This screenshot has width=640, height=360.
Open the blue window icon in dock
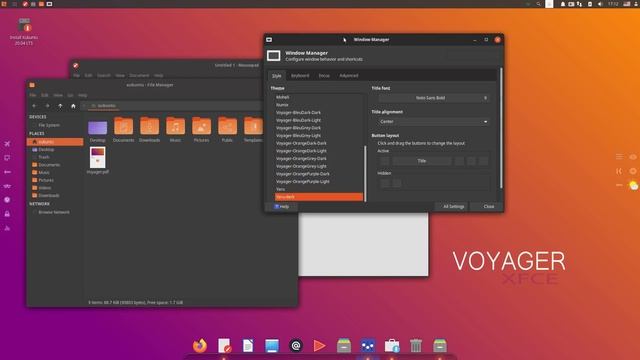272,345
